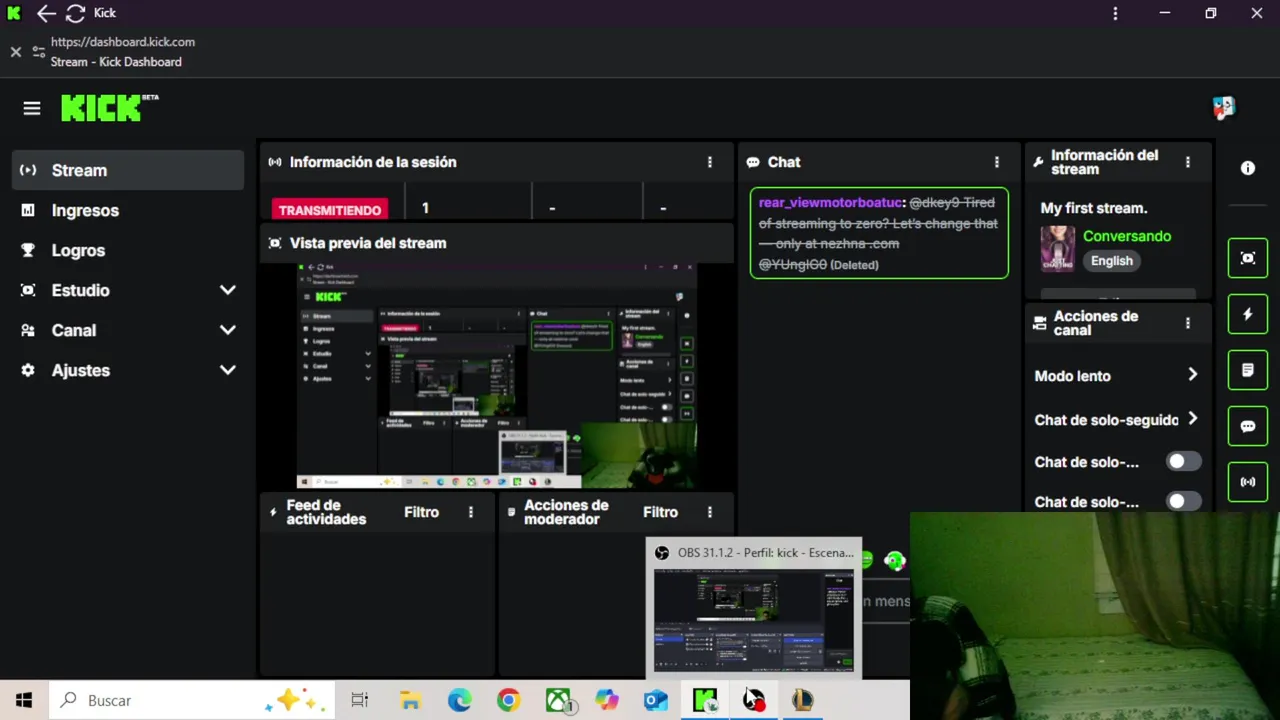The height and width of the screenshot is (720, 1280).
Task: Go to Logros in the sidebar
Action: point(128,250)
